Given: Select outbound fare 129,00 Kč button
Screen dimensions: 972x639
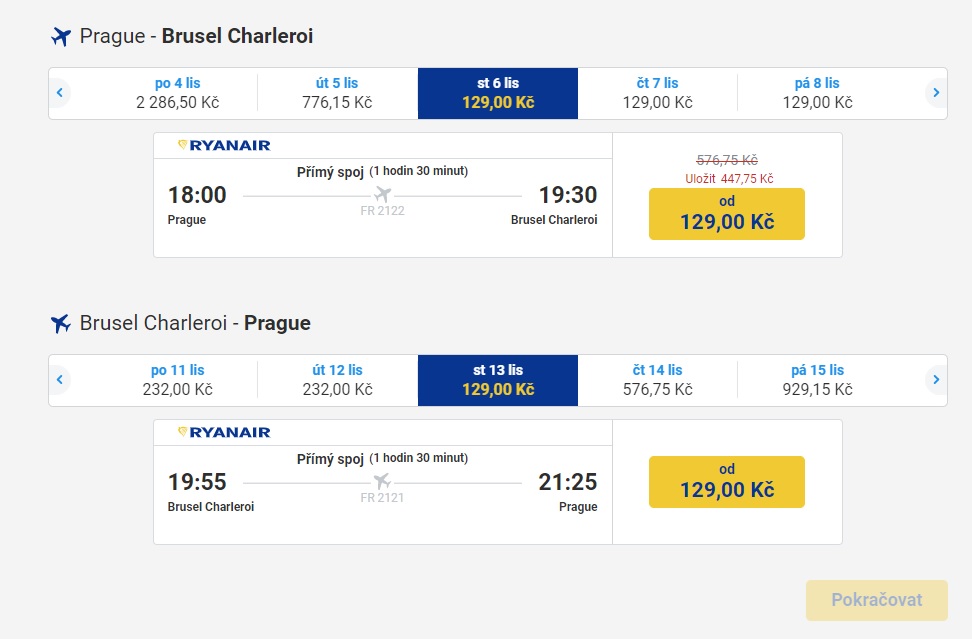Looking at the screenshot, I should click(727, 214).
